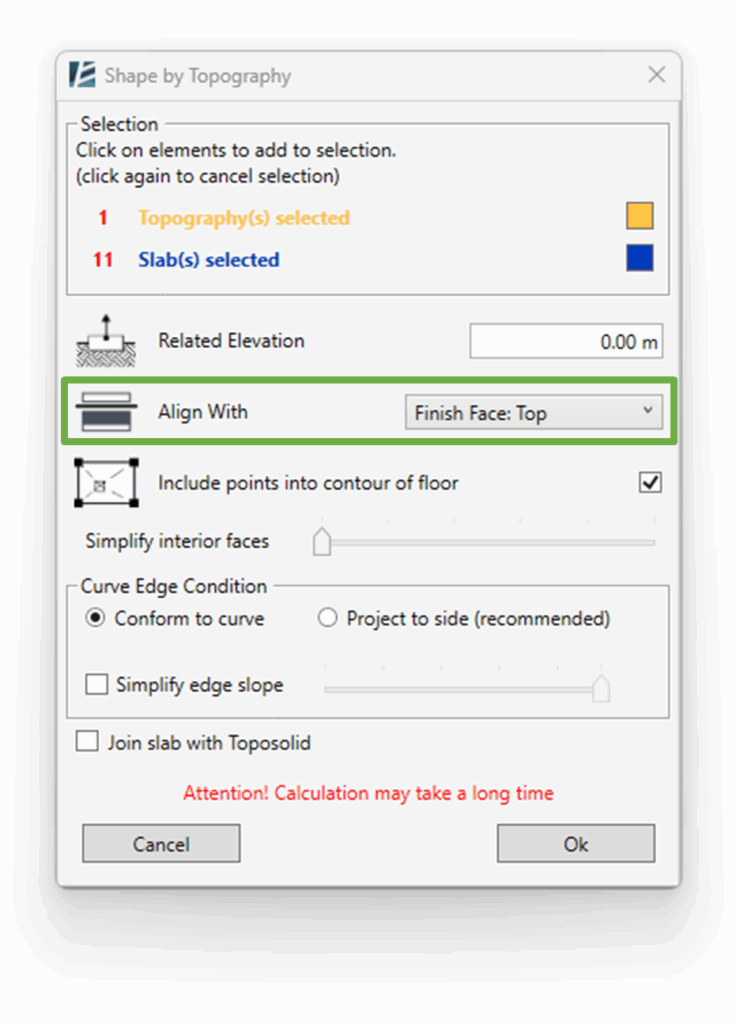Click the Related Elevation slab icon
Viewport: 736px width, 1024px height.
coord(106,341)
